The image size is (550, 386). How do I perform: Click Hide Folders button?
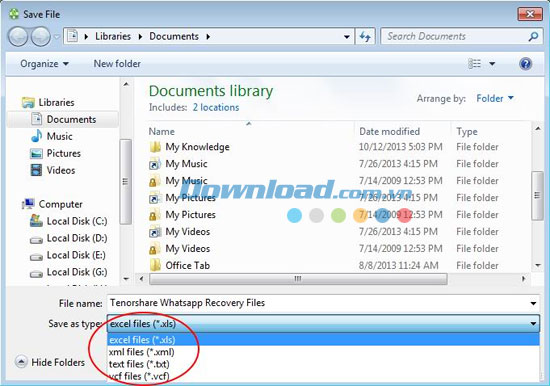pyautogui.click(x=50, y=362)
